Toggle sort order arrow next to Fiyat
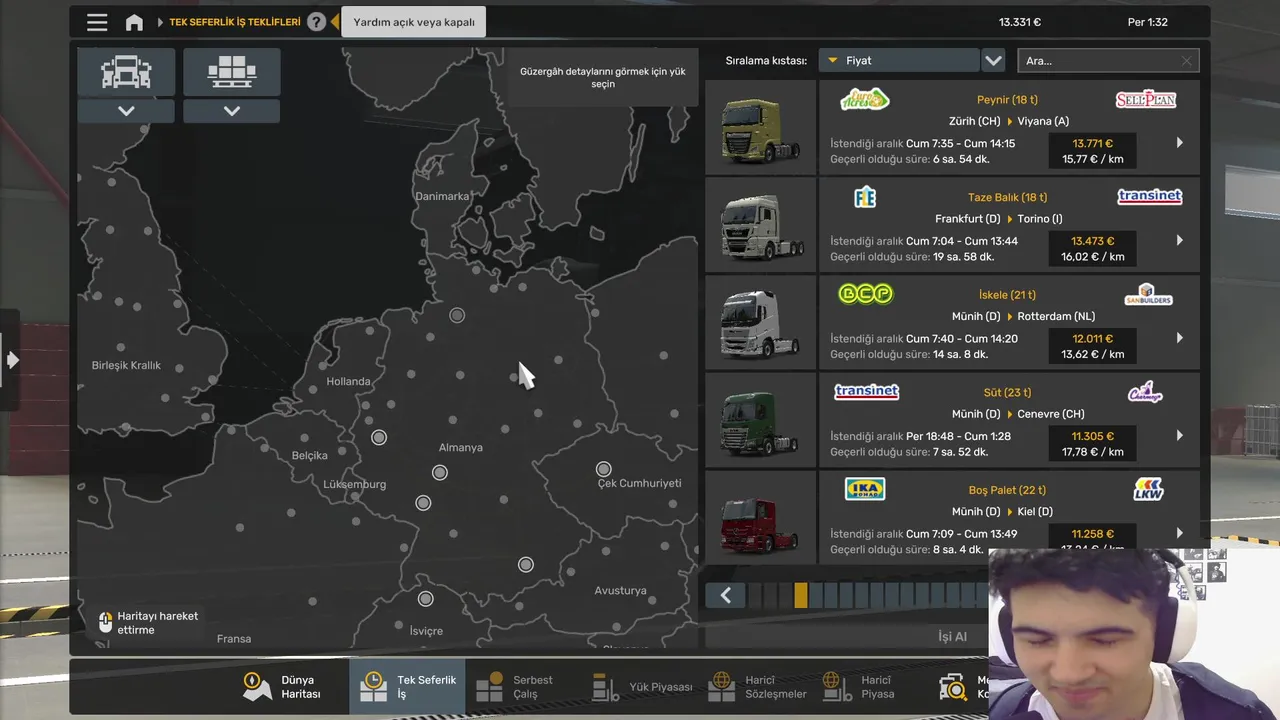The height and width of the screenshot is (720, 1280). click(x=993, y=61)
